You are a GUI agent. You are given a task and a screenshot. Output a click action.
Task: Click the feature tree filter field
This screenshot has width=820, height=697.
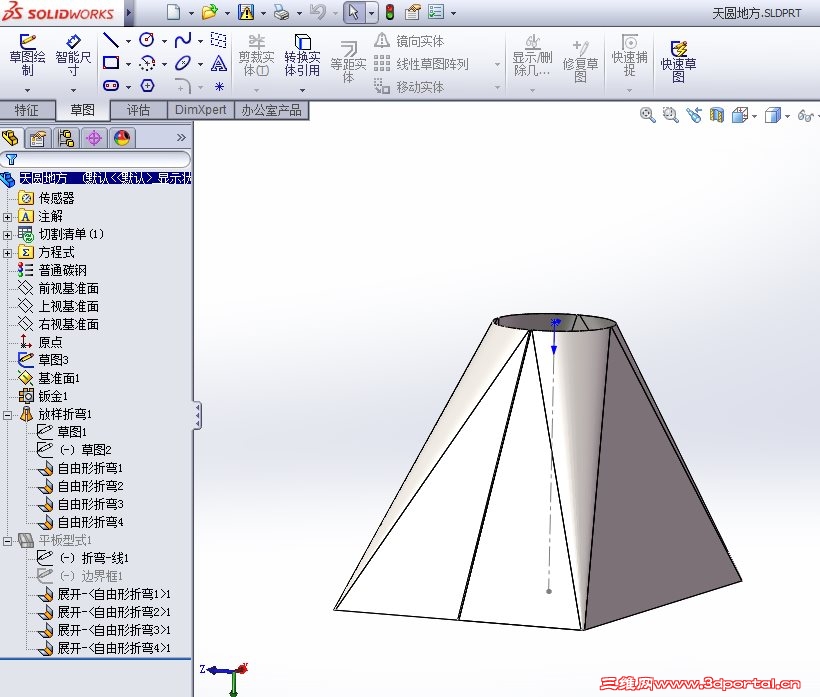pos(95,159)
